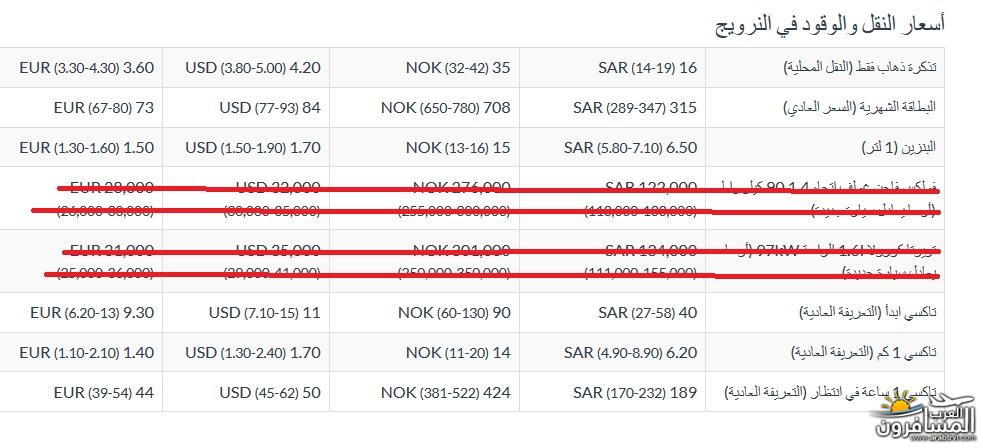Viewport: 983px width, 448px height.
Task: Click the USD 11 taxi start price
Action: coord(264,312)
